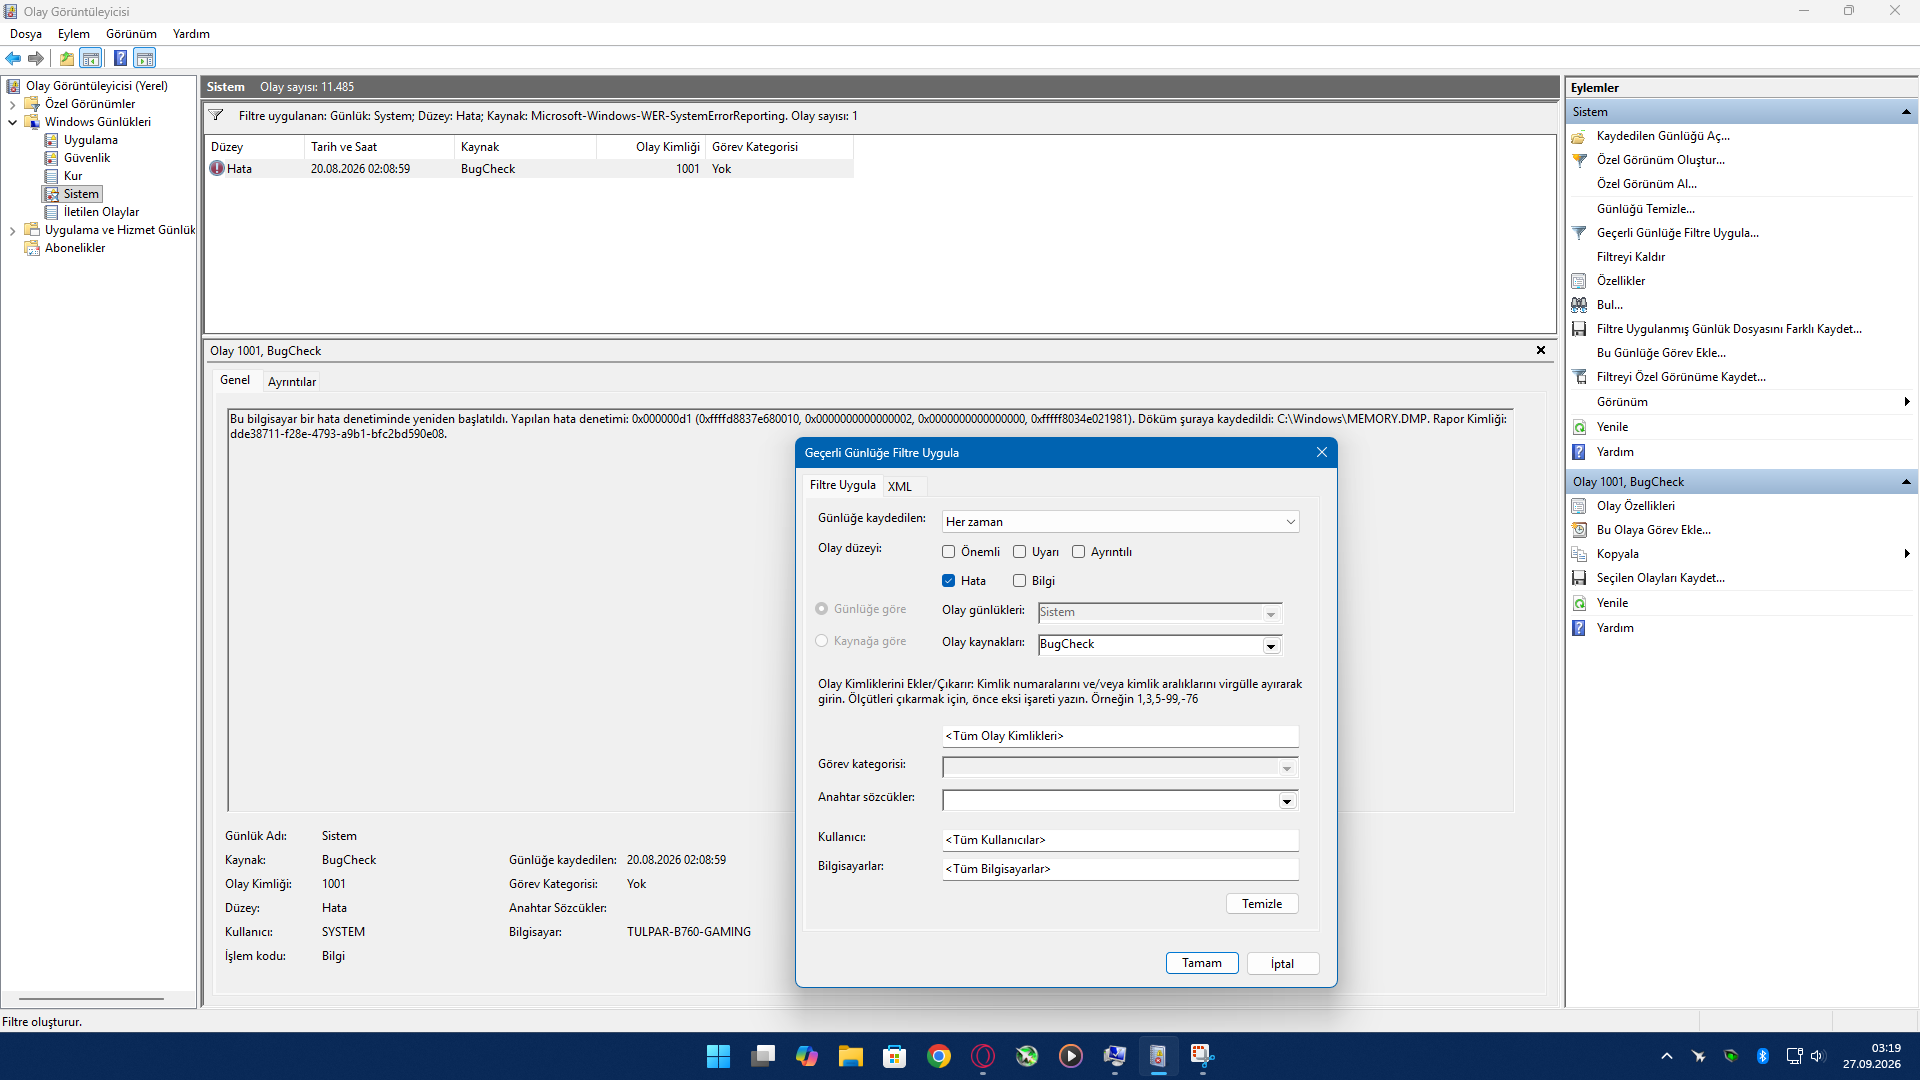The width and height of the screenshot is (1920, 1080).
Task: Open the Günlüğe kaydedilen time dropdown
Action: pyautogui.click(x=1120, y=522)
